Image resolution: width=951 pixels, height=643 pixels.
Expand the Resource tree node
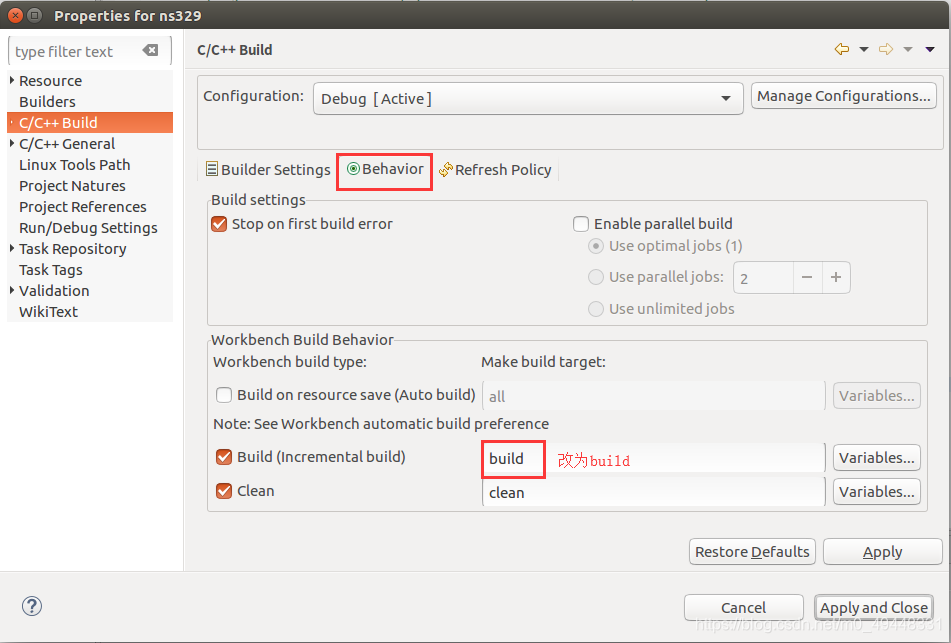click(x=12, y=80)
